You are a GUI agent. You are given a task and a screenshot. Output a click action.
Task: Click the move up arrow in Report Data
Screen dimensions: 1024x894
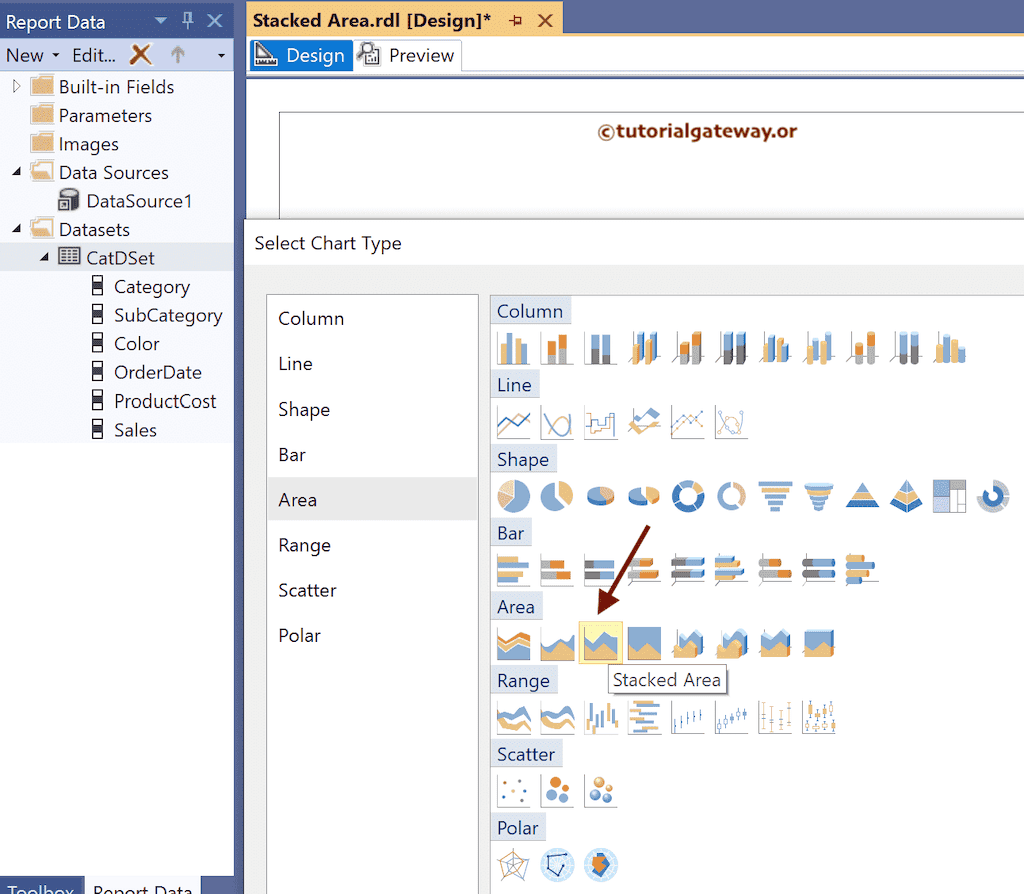click(178, 55)
